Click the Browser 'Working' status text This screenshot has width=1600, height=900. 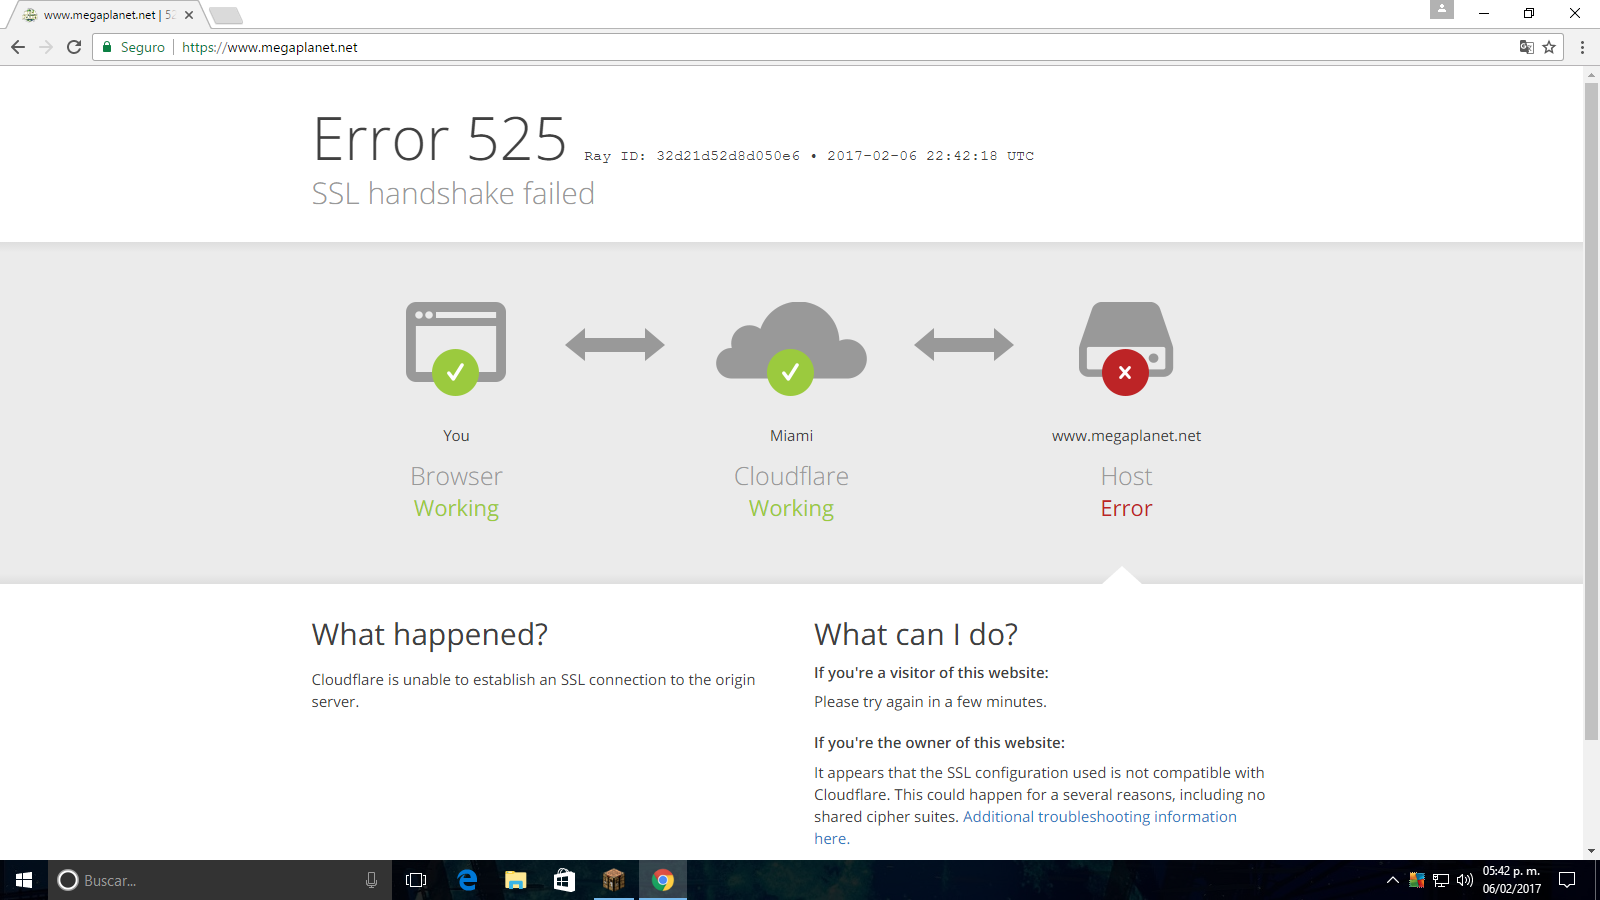[456, 508]
